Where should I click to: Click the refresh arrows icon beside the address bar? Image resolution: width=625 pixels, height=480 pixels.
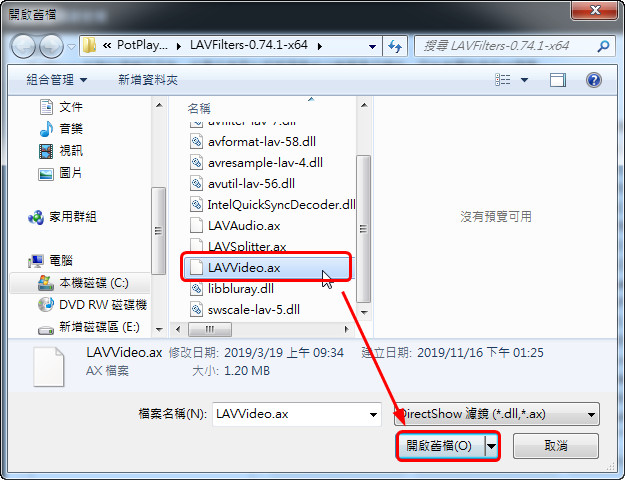(395, 46)
